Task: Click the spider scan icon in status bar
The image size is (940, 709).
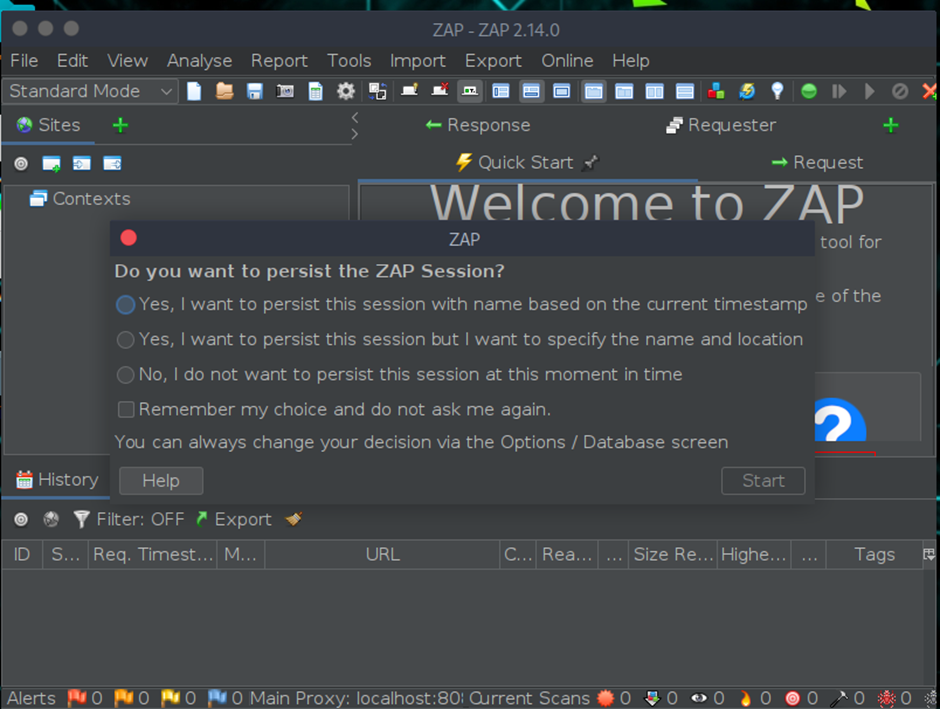Action: [x=886, y=698]
